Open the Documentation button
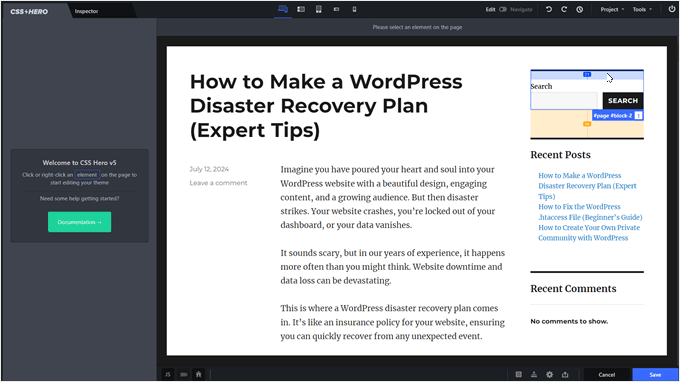Image resolution: width=680 pixels, height=382 pixels. (x=79, y=222)
